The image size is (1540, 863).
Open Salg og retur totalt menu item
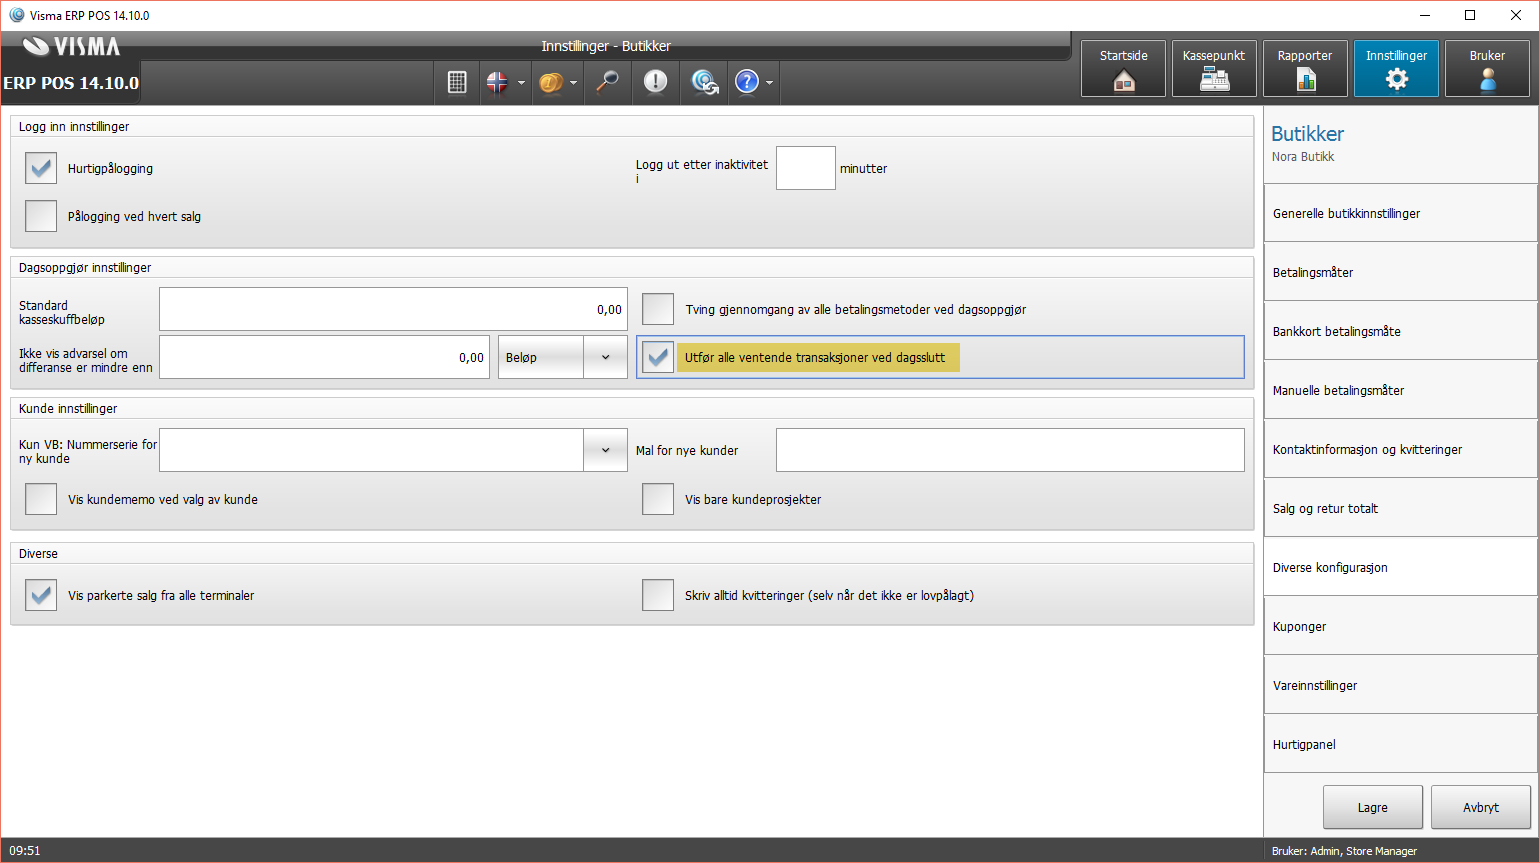pos(1400,508)
